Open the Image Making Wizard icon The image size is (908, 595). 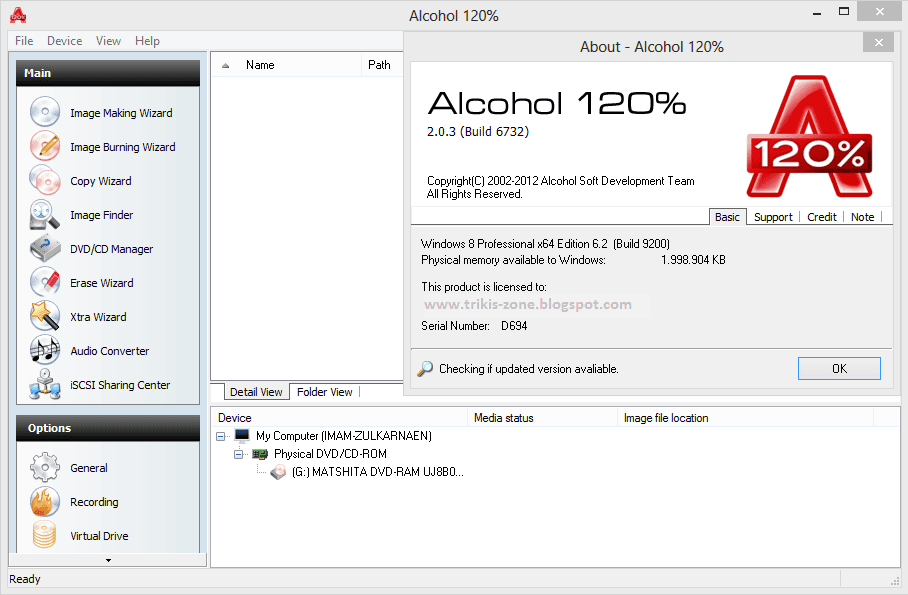click(45, 112)
